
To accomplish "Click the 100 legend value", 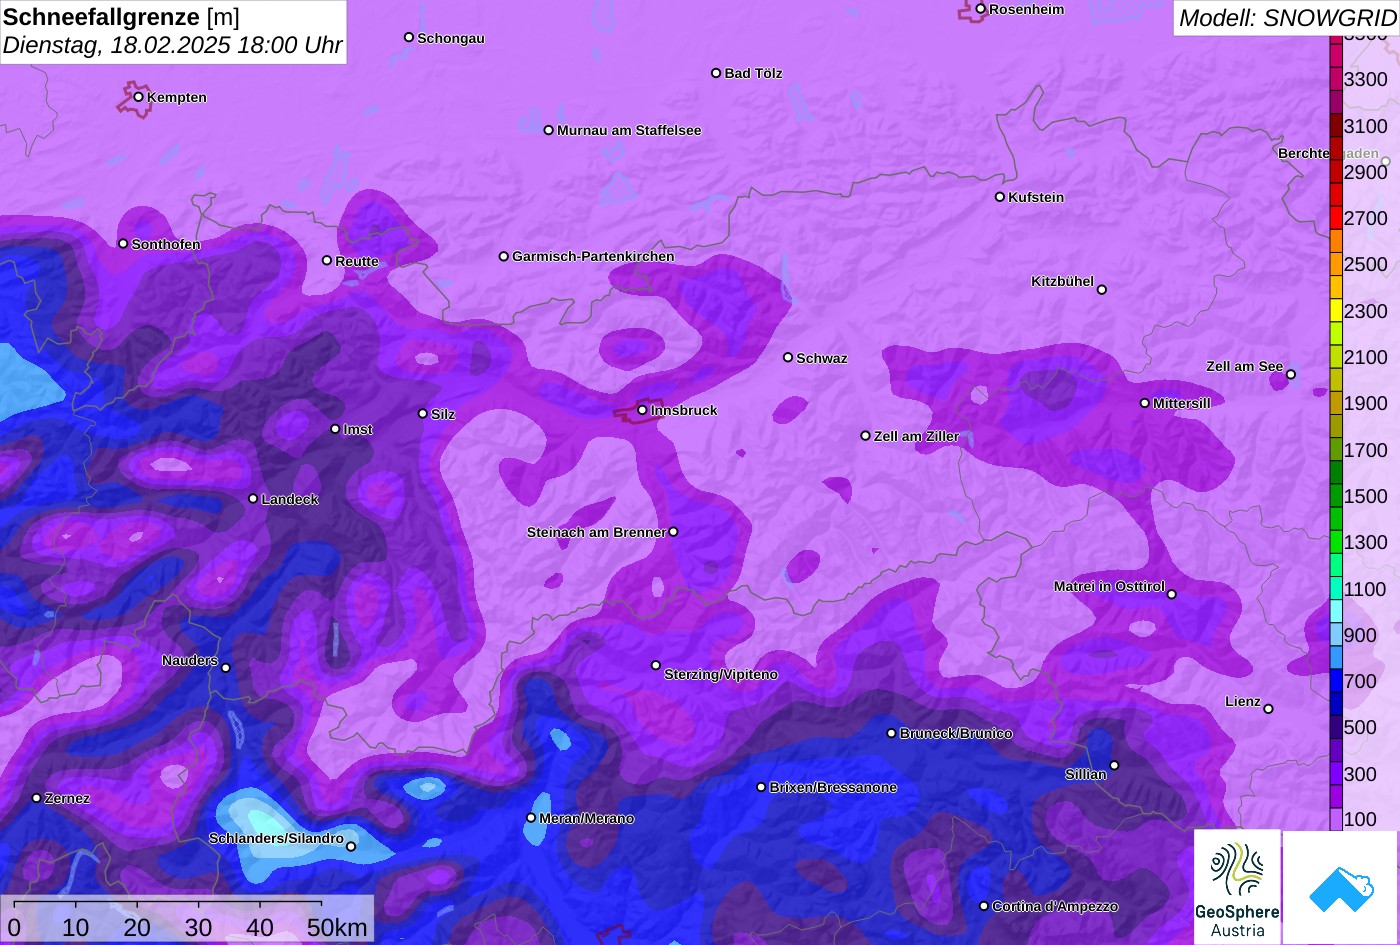I will tap(1361, 819).
